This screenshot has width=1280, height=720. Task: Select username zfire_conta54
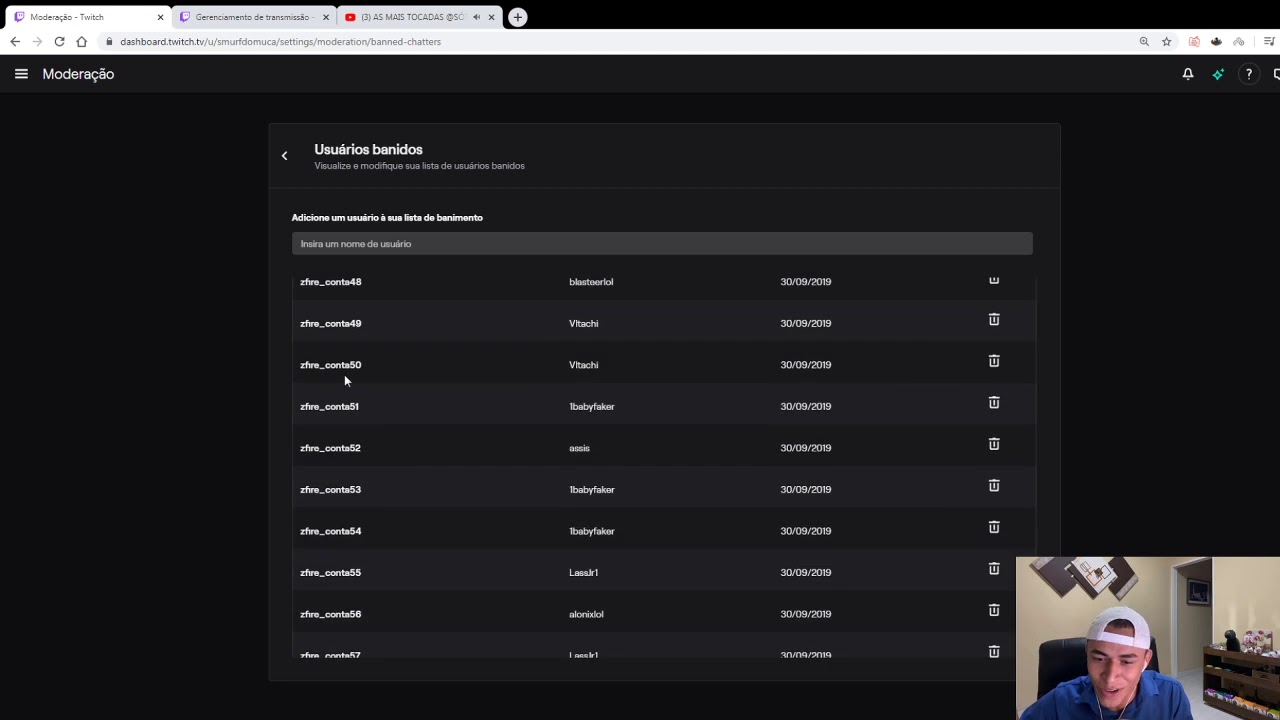pos(331,531)
